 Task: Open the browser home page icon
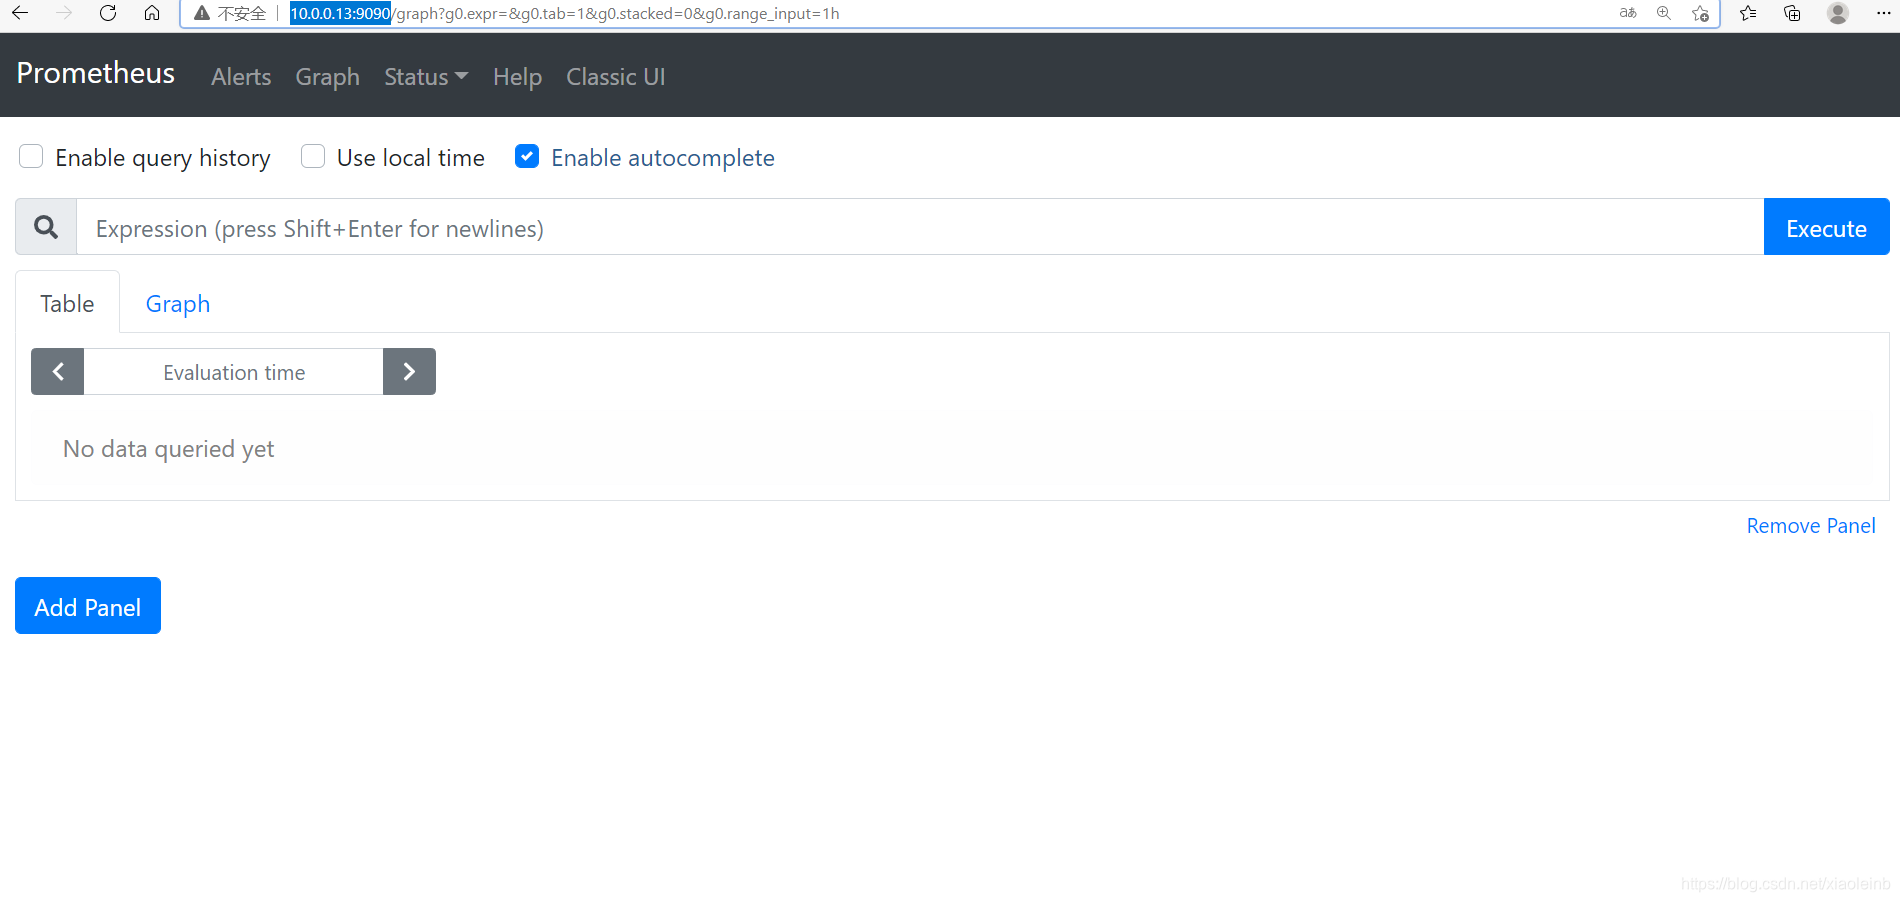click(152, 13)
